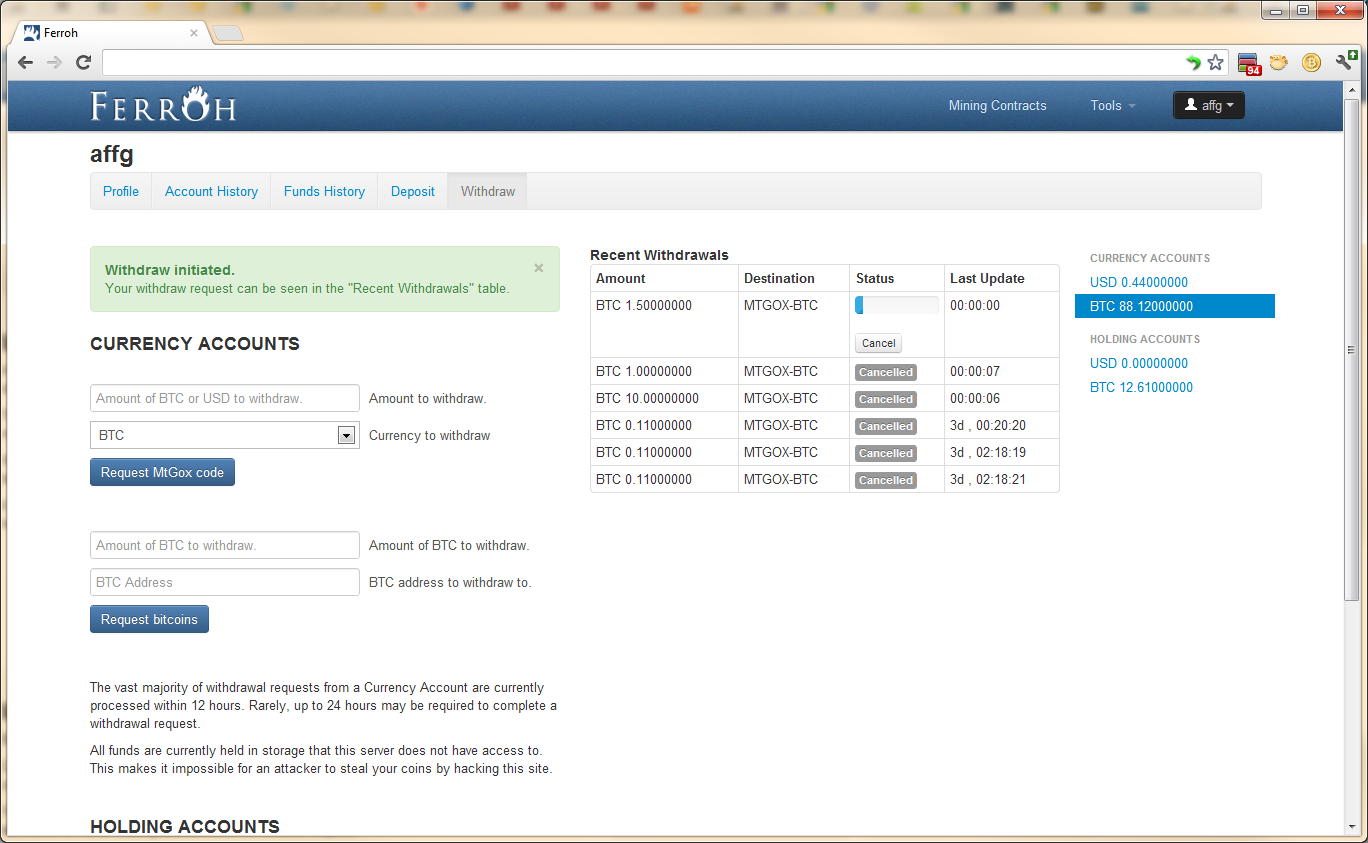This screenshot has height=843, width=1368.
Task: Switch to the Funds History tab
Action: tap(324, 191)
